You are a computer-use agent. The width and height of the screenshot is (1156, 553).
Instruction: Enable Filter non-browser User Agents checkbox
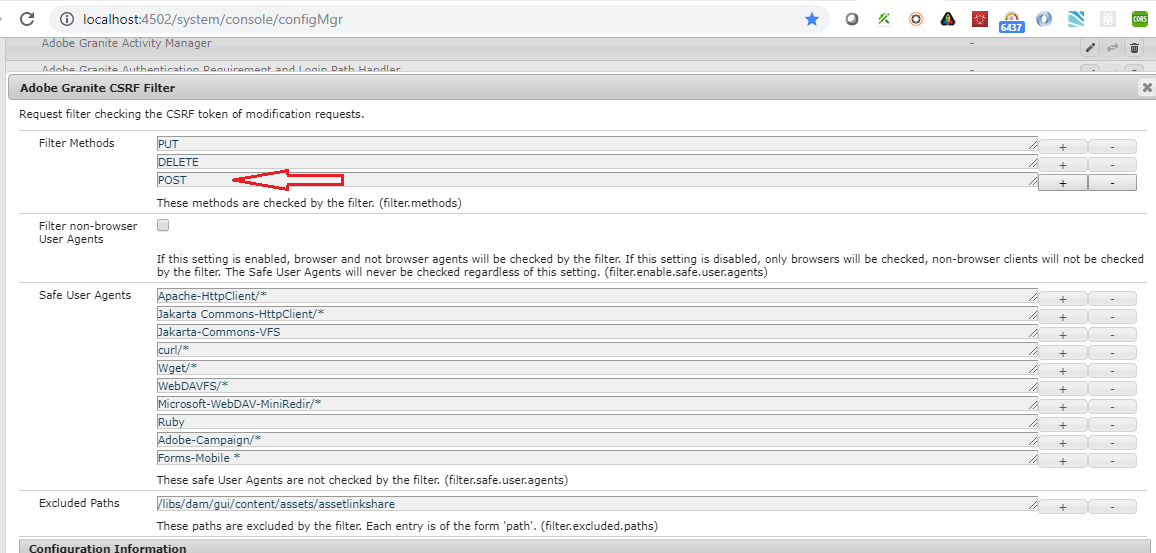164,226
